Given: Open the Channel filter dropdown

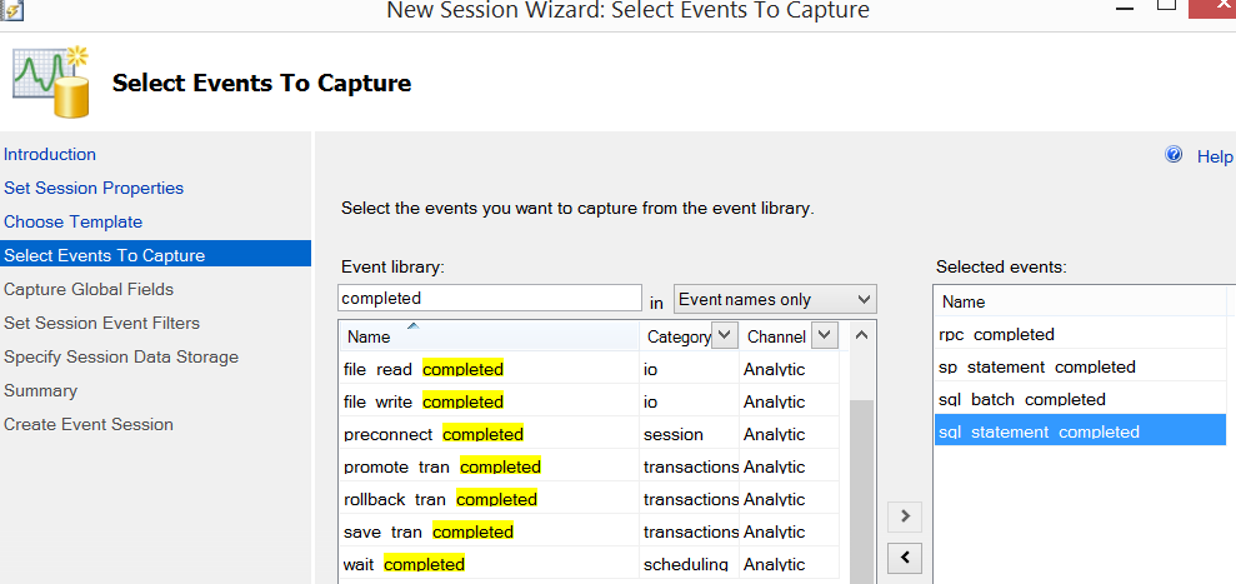Looking at the screenshot, I should click(824, 335).
